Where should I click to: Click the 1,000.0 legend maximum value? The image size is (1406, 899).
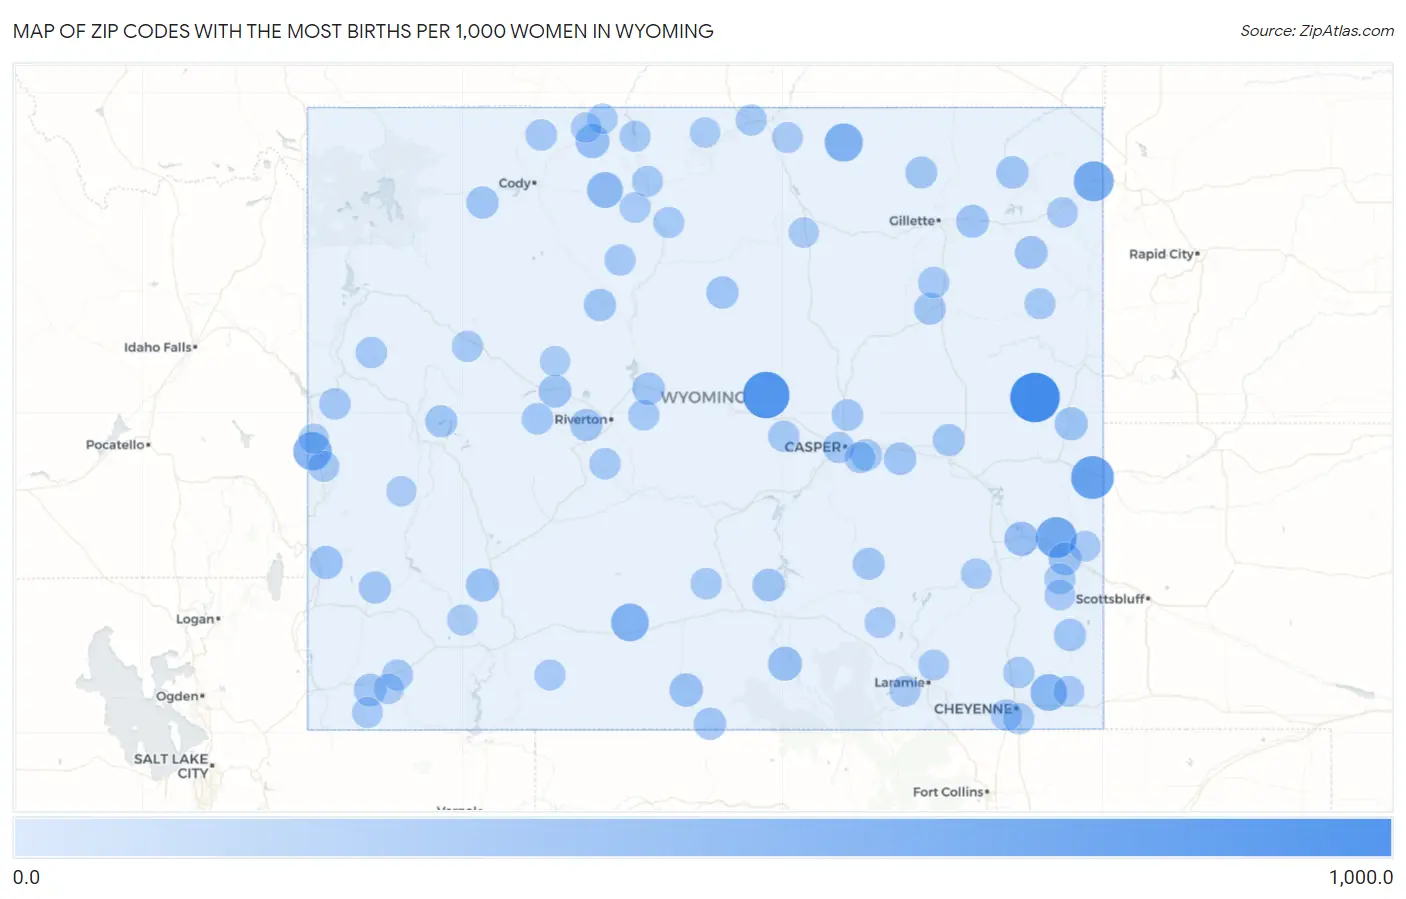click(x=1360, y=877)
